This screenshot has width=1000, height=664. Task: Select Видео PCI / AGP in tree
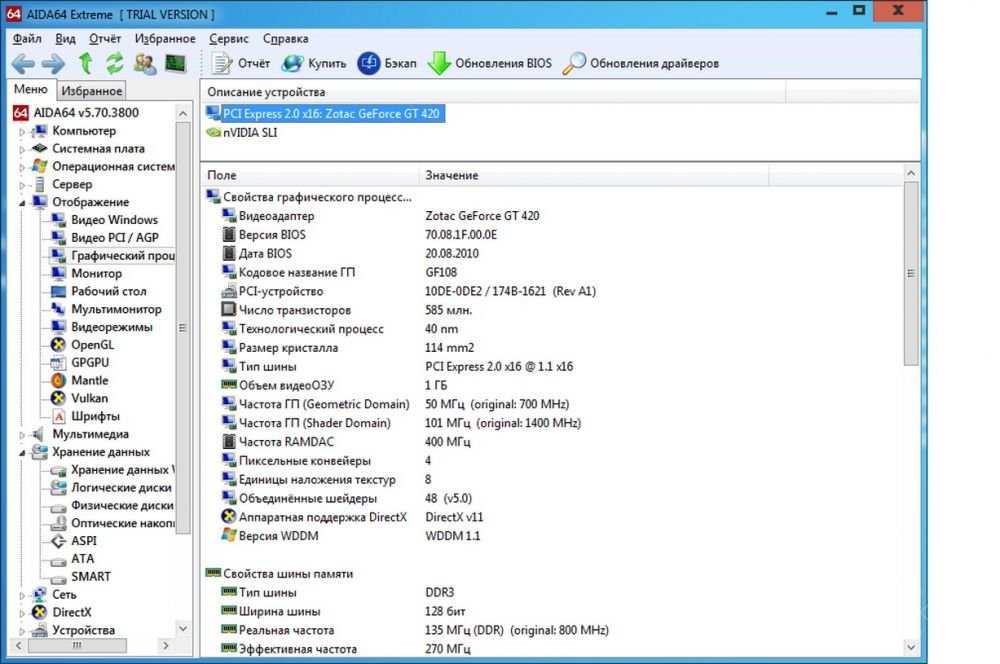coord(105,237)
